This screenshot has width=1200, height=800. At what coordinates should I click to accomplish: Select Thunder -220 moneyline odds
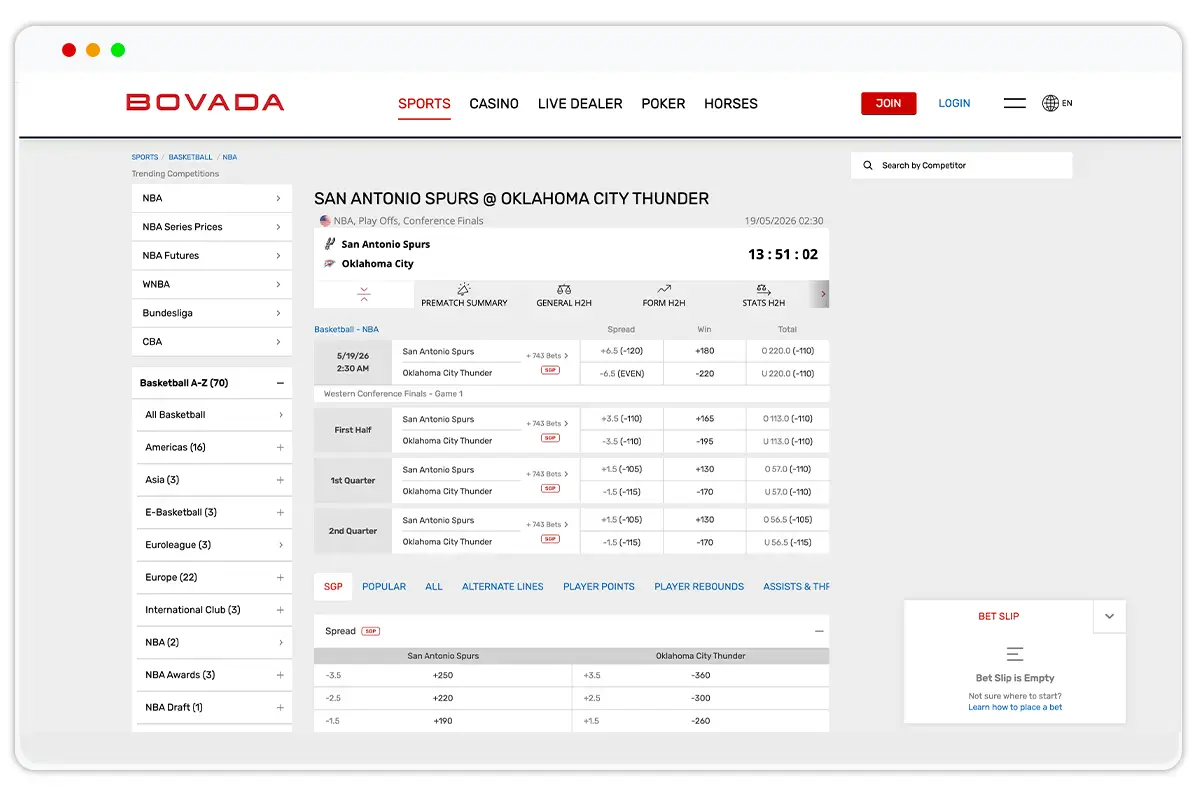705,373
